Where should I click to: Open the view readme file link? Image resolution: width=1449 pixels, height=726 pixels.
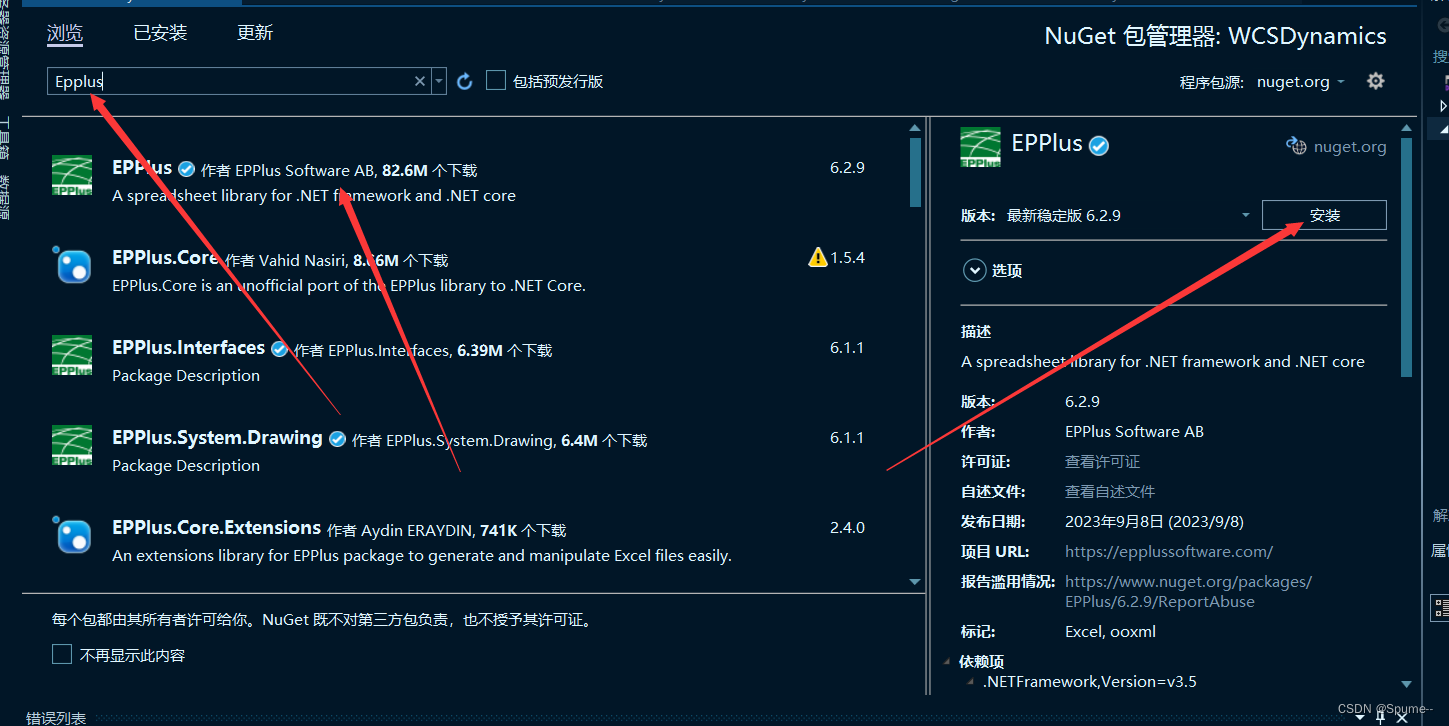click(1110, 492)
